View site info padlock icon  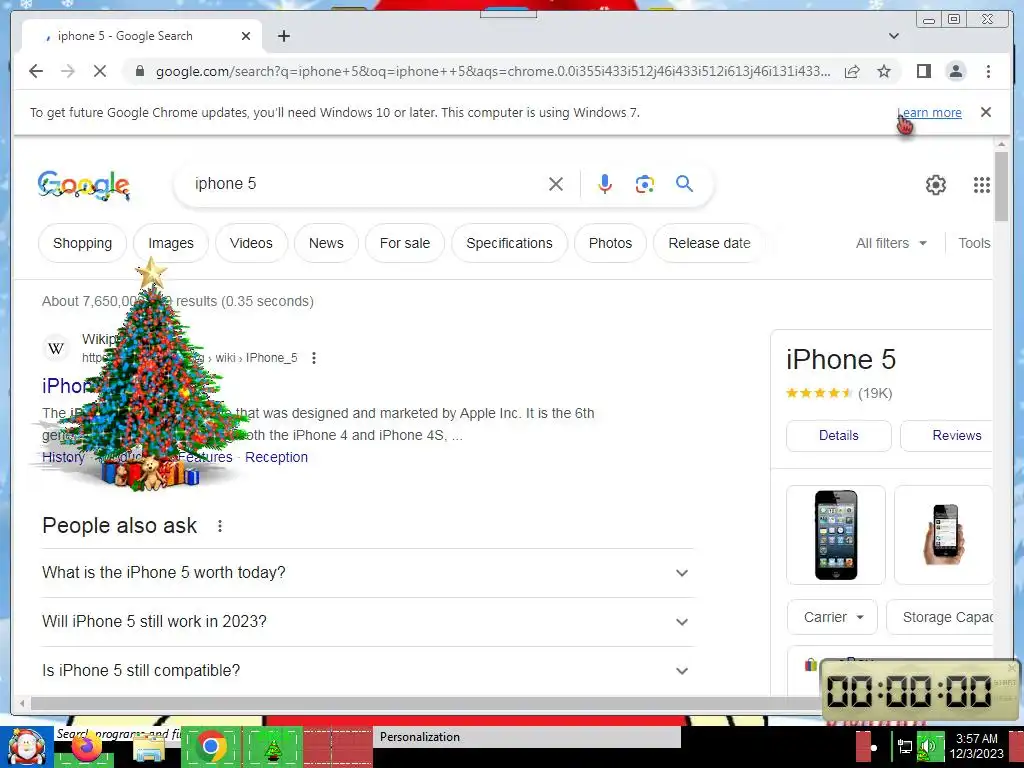[140, 71]
